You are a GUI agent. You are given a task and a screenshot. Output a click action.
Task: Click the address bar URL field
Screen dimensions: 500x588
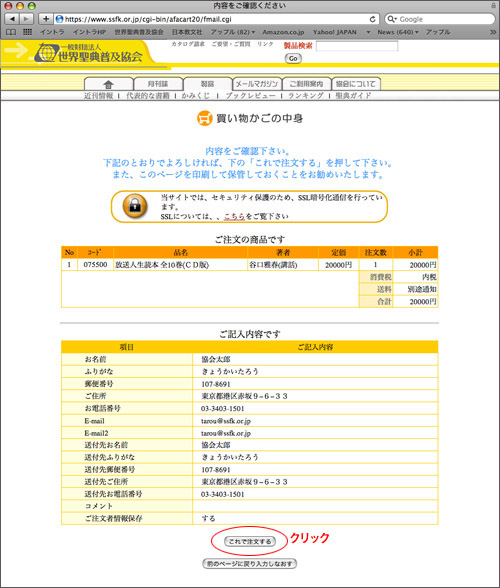[x=216, y=19]
